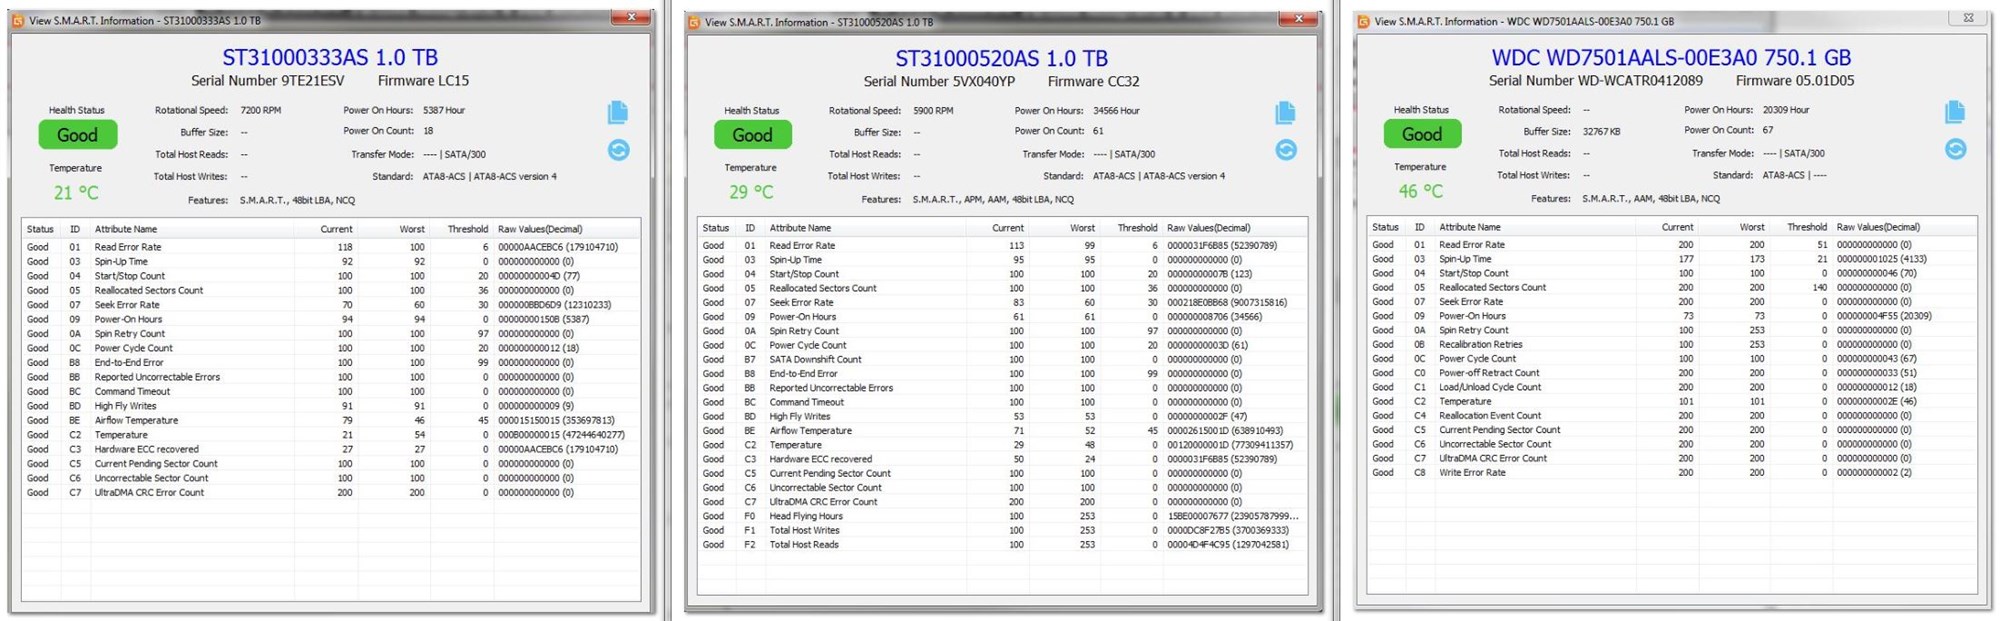This screenshot has height=621, width=2000.
Task: Click the refresh icon in the ST31000520AS window
Action: click(x=1286, y=150)
